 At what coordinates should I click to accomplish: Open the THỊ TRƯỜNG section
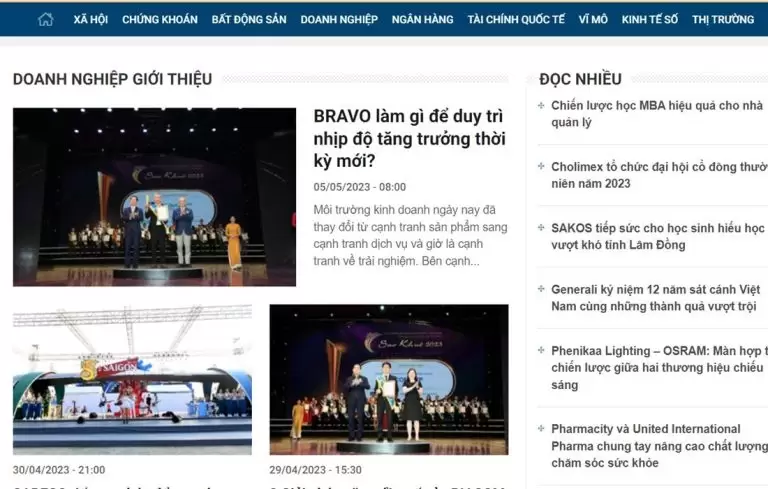723,20
